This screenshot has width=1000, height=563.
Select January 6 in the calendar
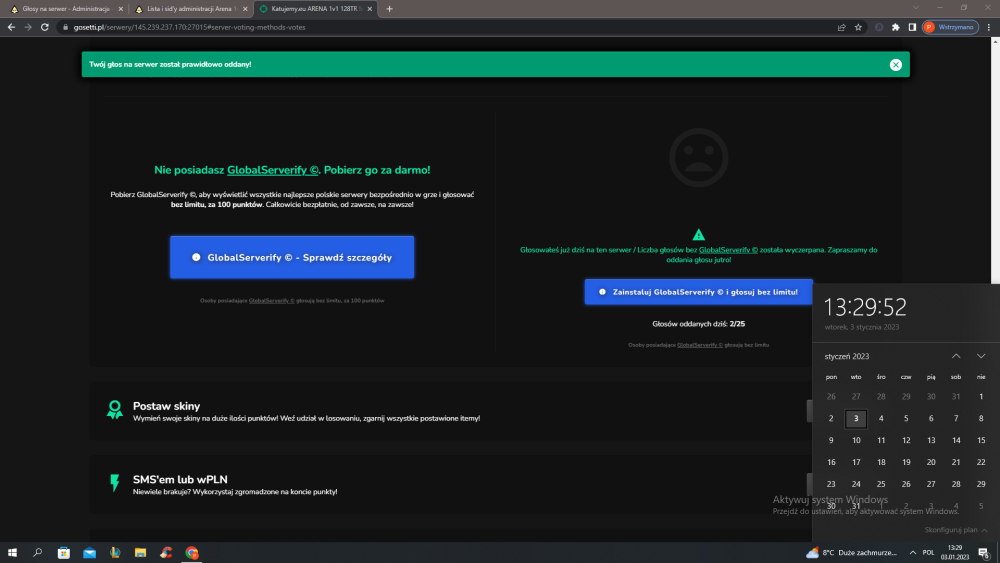click(931, 418)
